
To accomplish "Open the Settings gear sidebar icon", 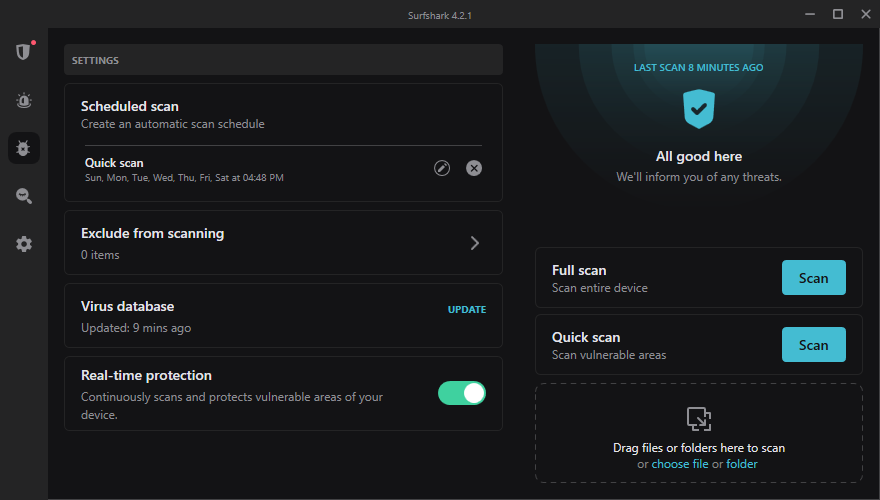I will (x=23, y=244).
